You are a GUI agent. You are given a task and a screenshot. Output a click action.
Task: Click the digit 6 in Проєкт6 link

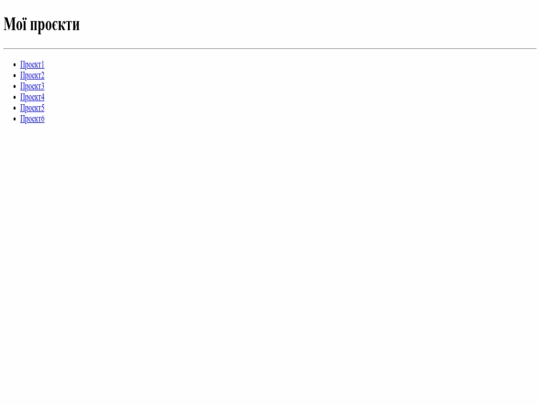point(43,119)
